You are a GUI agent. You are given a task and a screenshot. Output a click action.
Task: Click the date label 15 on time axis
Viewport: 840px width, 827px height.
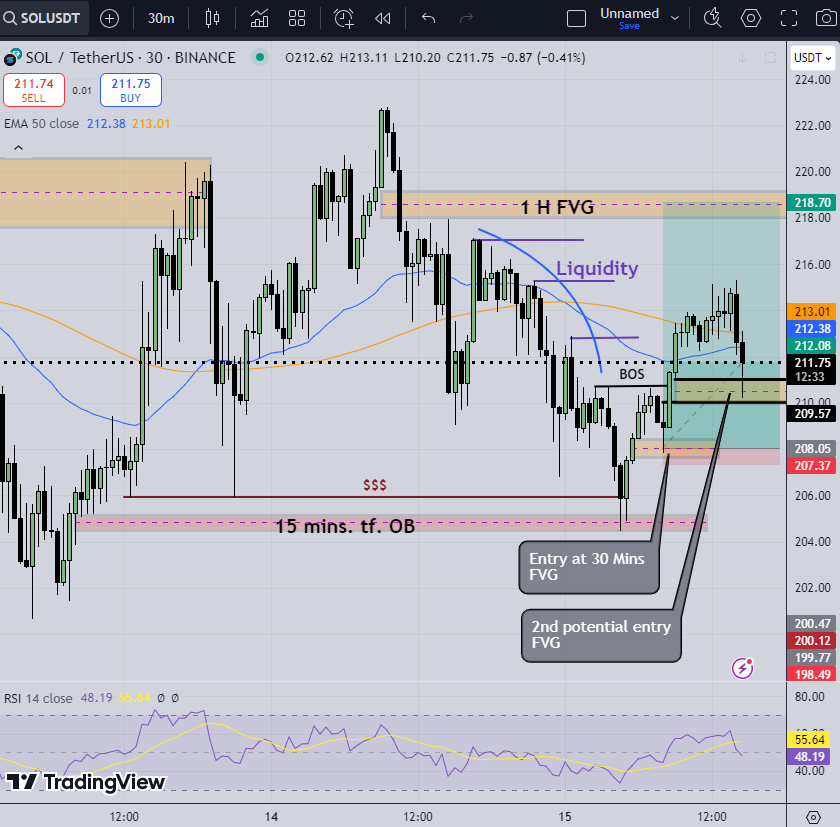pos(565,817)
